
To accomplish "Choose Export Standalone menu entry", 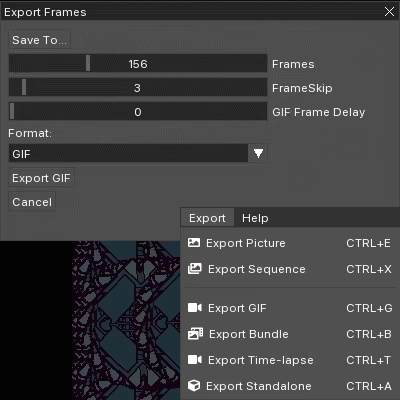I will [x=290, y=386].
